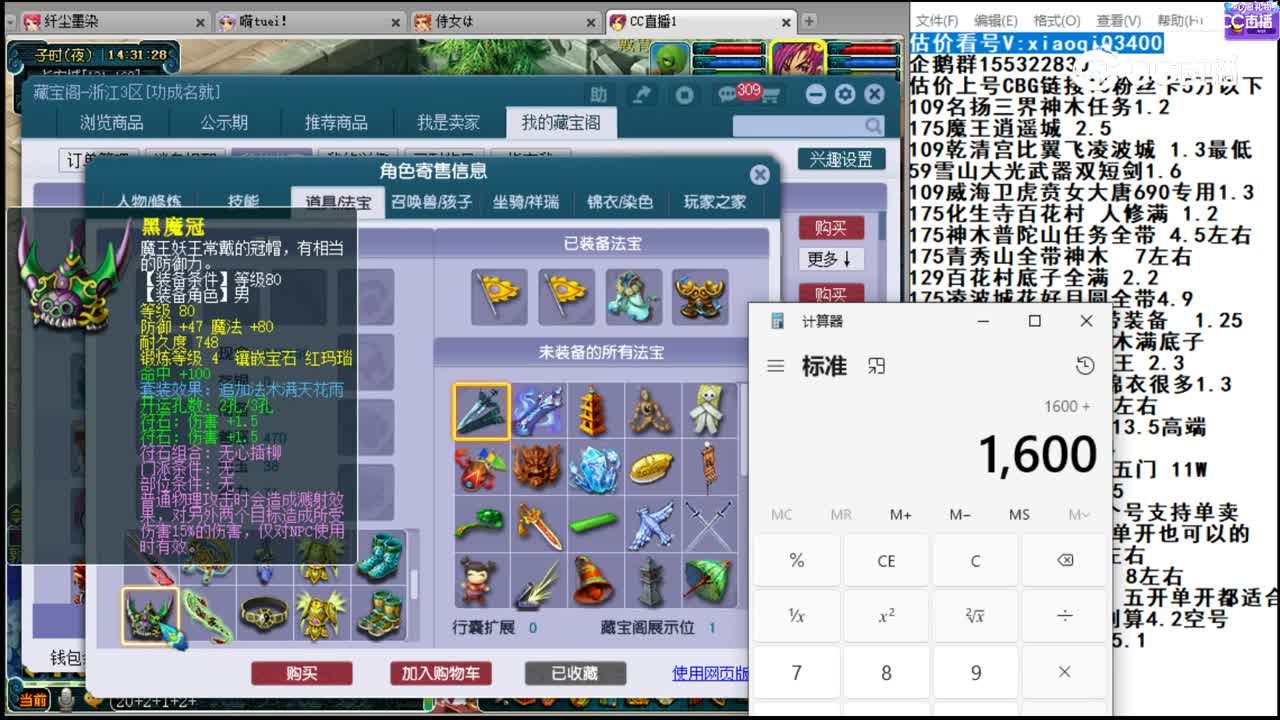The image size is (1280, 720).
Task: Select the green-gold boots equipment
Action: pos(379,614)
